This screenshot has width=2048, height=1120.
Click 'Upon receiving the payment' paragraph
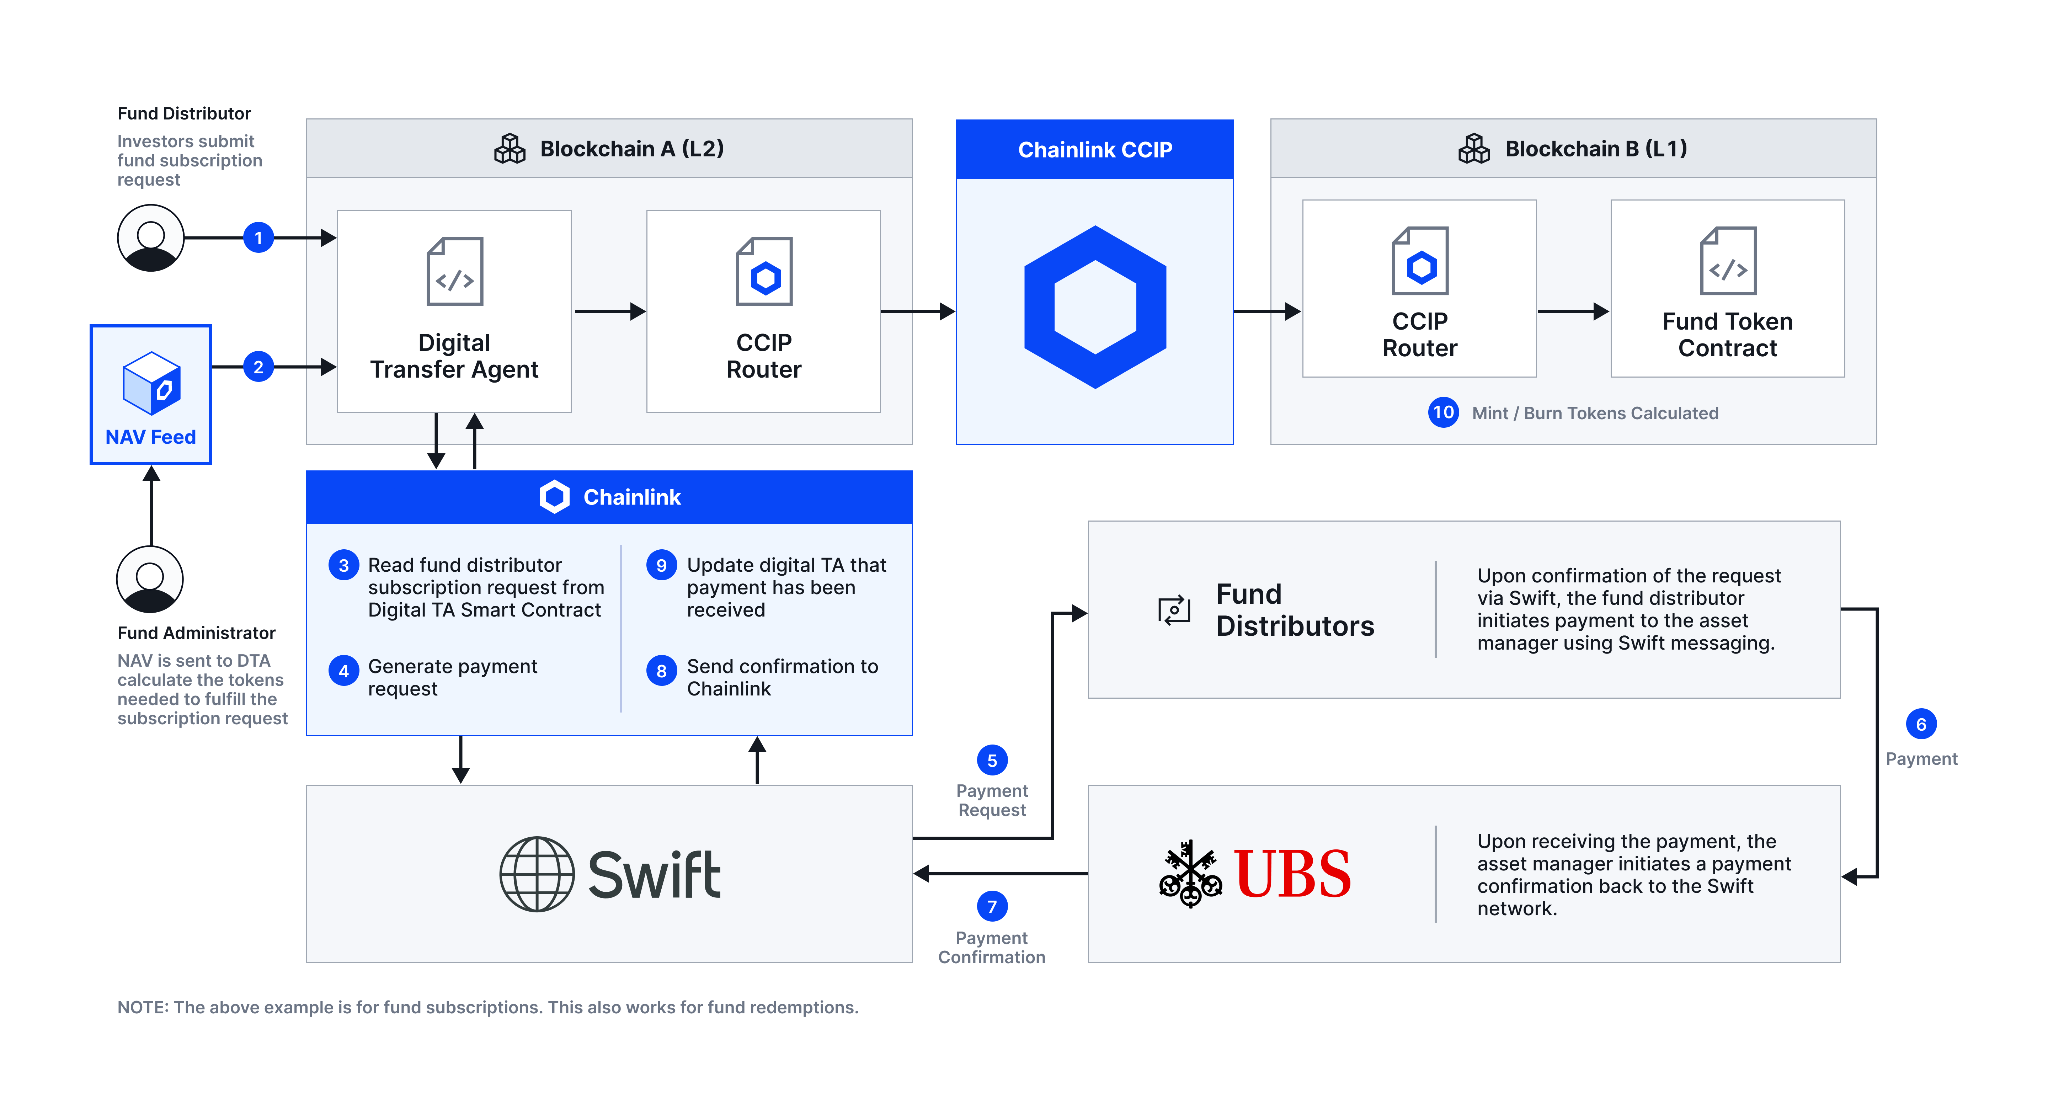1634,875
